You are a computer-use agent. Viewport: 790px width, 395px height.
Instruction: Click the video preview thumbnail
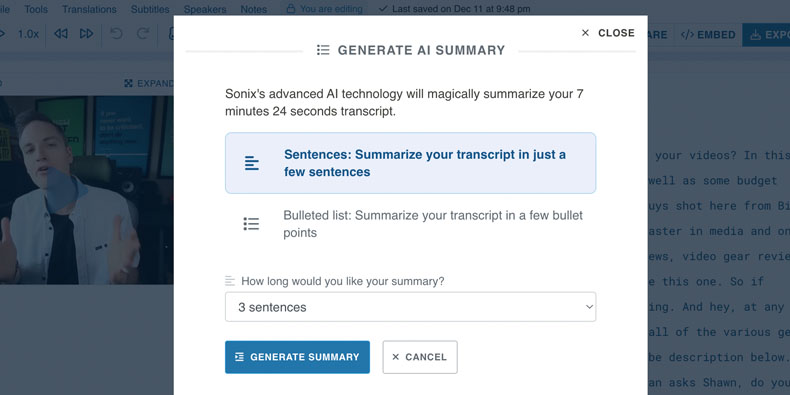(x=87, y=190)
